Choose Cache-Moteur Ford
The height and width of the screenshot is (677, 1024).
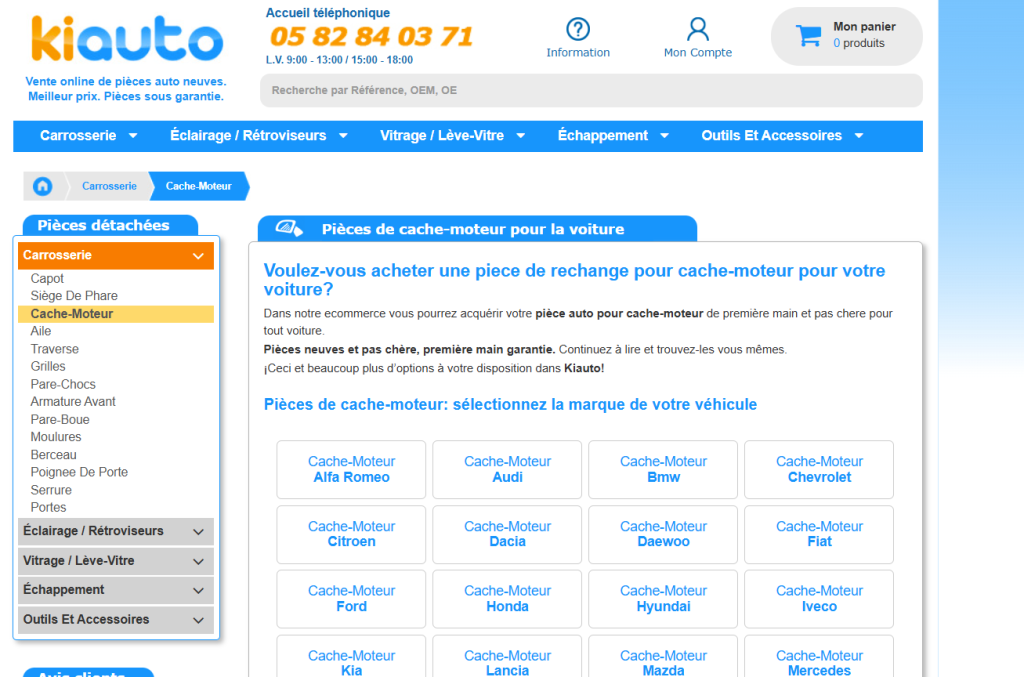click(x=351, y=599)
